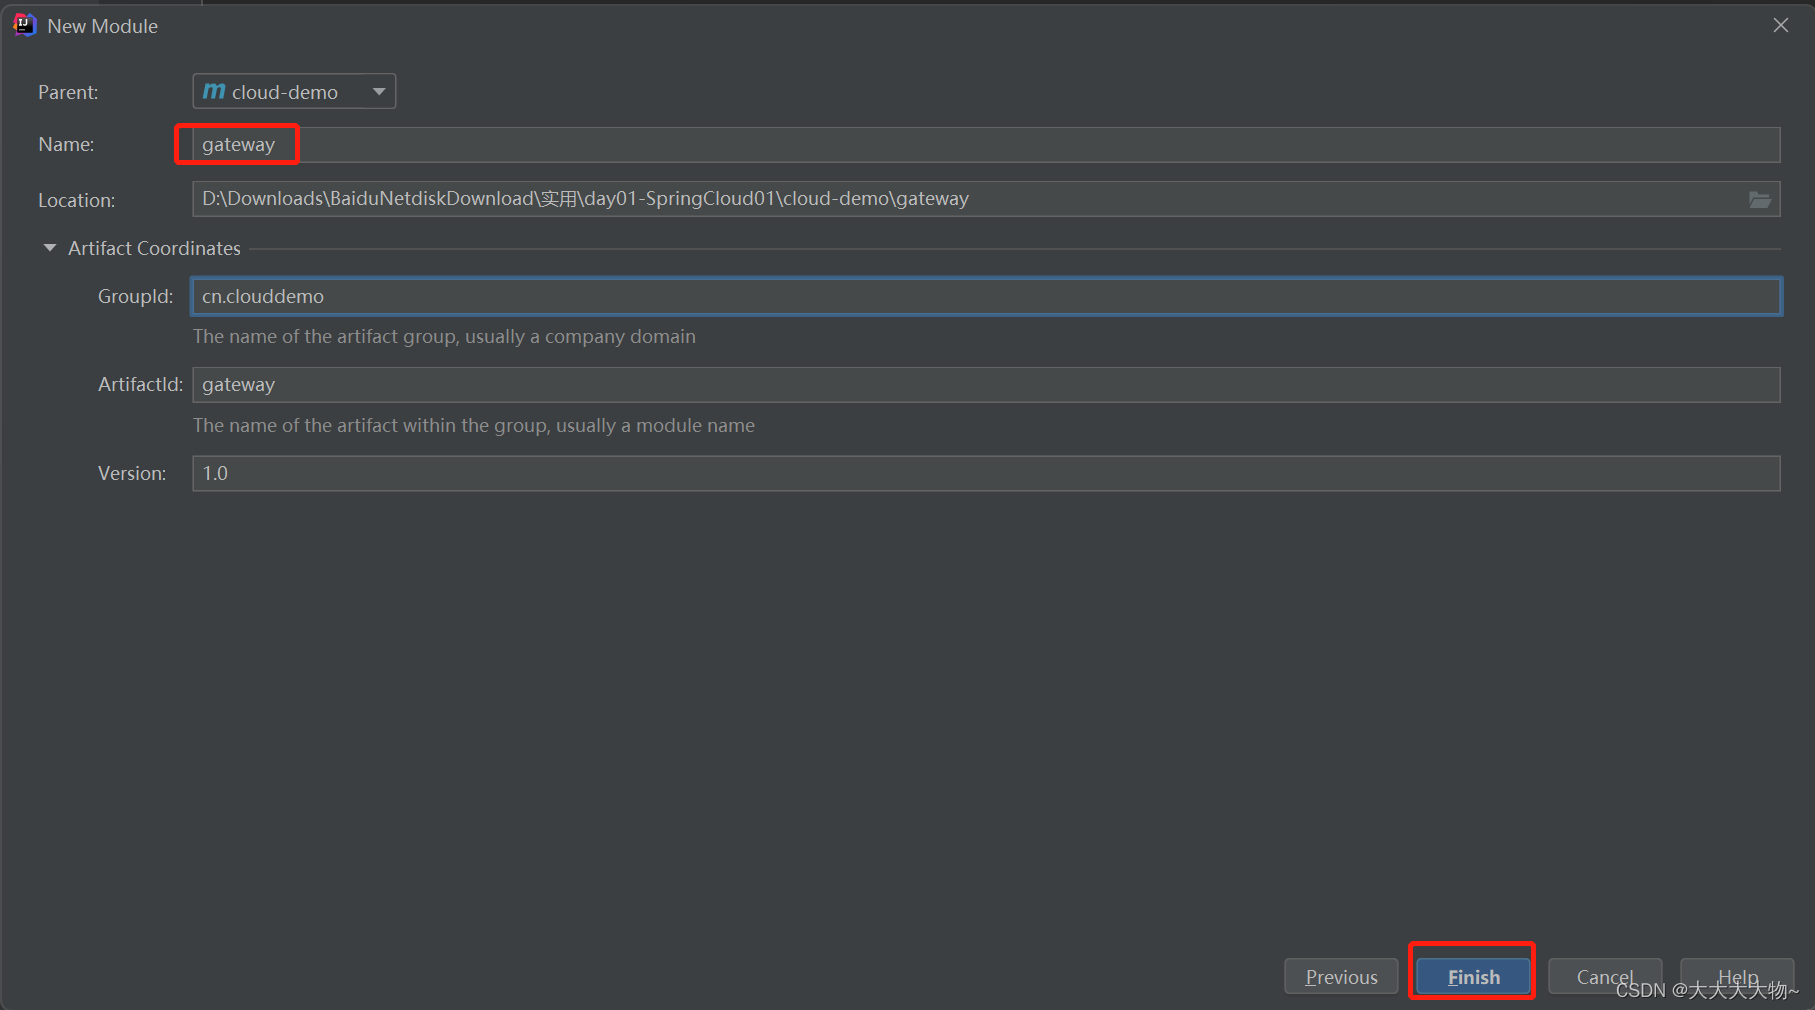1815x1010 pixels.
Task: Click the Name input field
Action: click(986, 145)
